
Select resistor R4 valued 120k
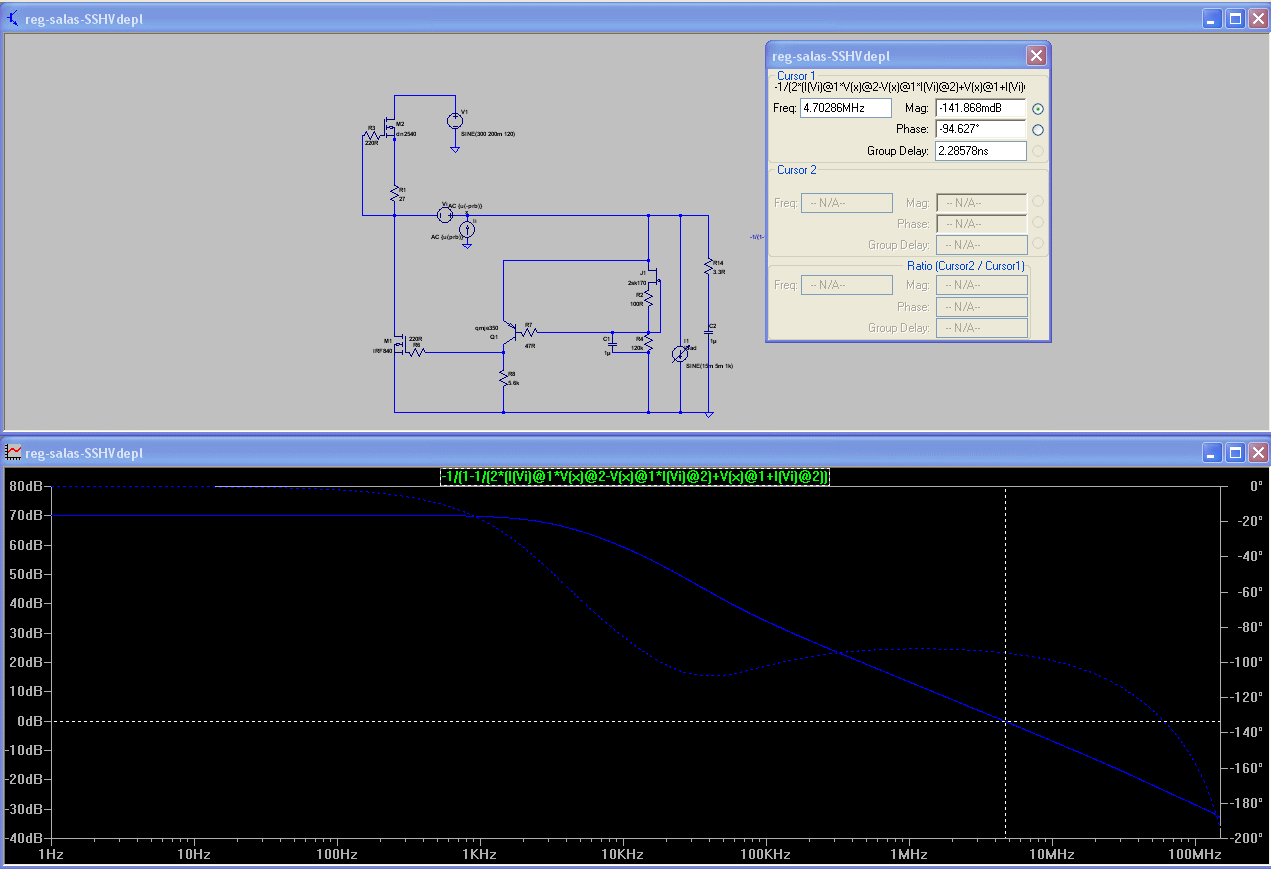point(649,343)
